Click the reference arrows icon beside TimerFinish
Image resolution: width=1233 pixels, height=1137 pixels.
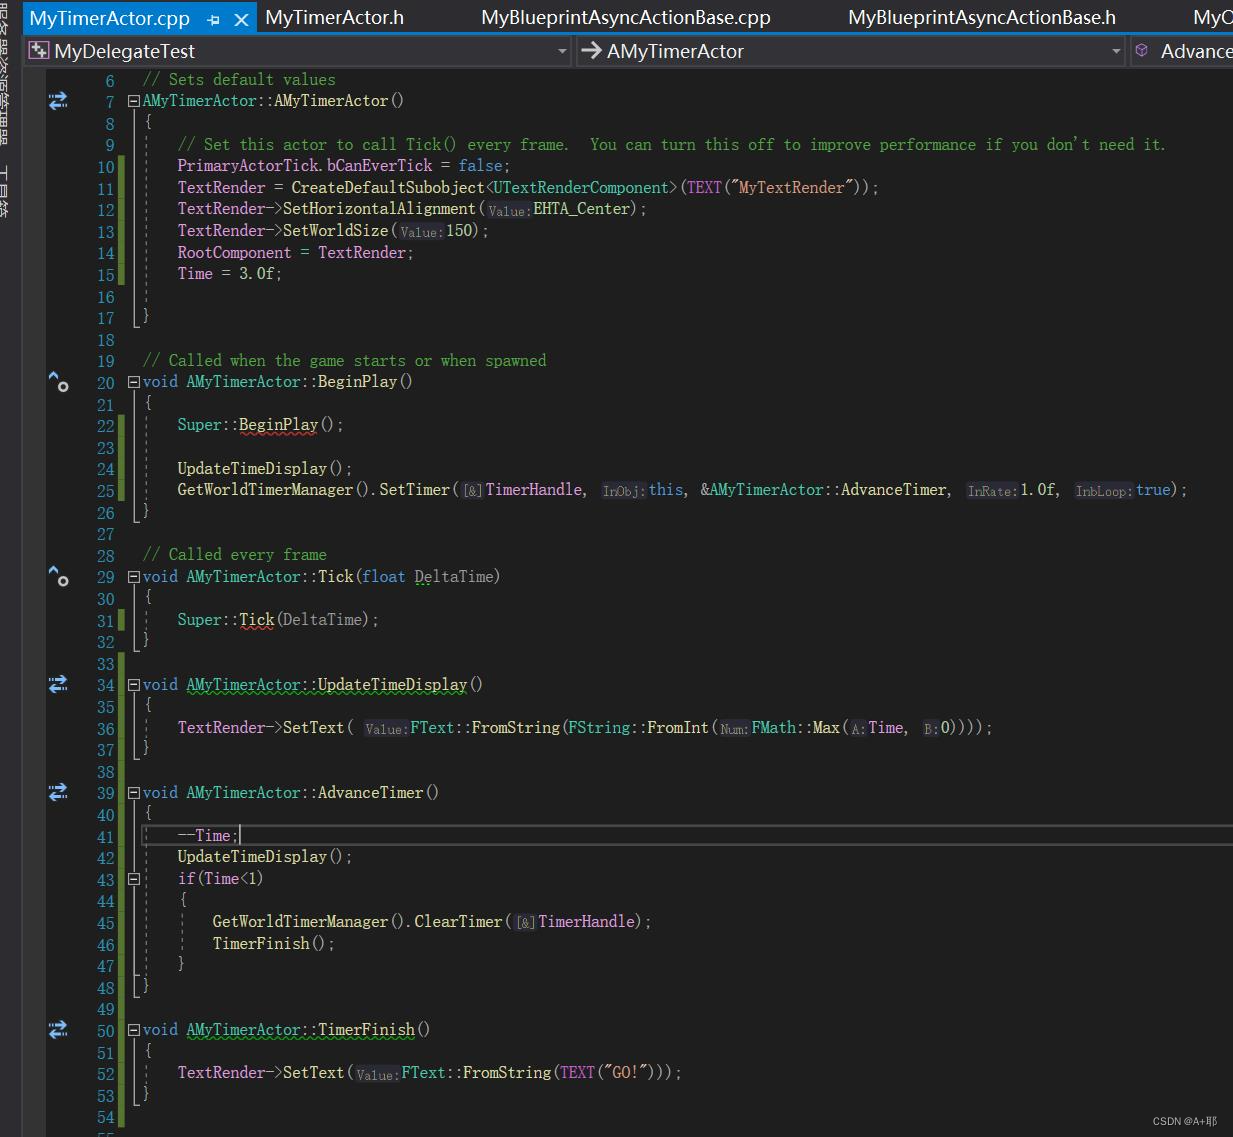(57, 1028)
